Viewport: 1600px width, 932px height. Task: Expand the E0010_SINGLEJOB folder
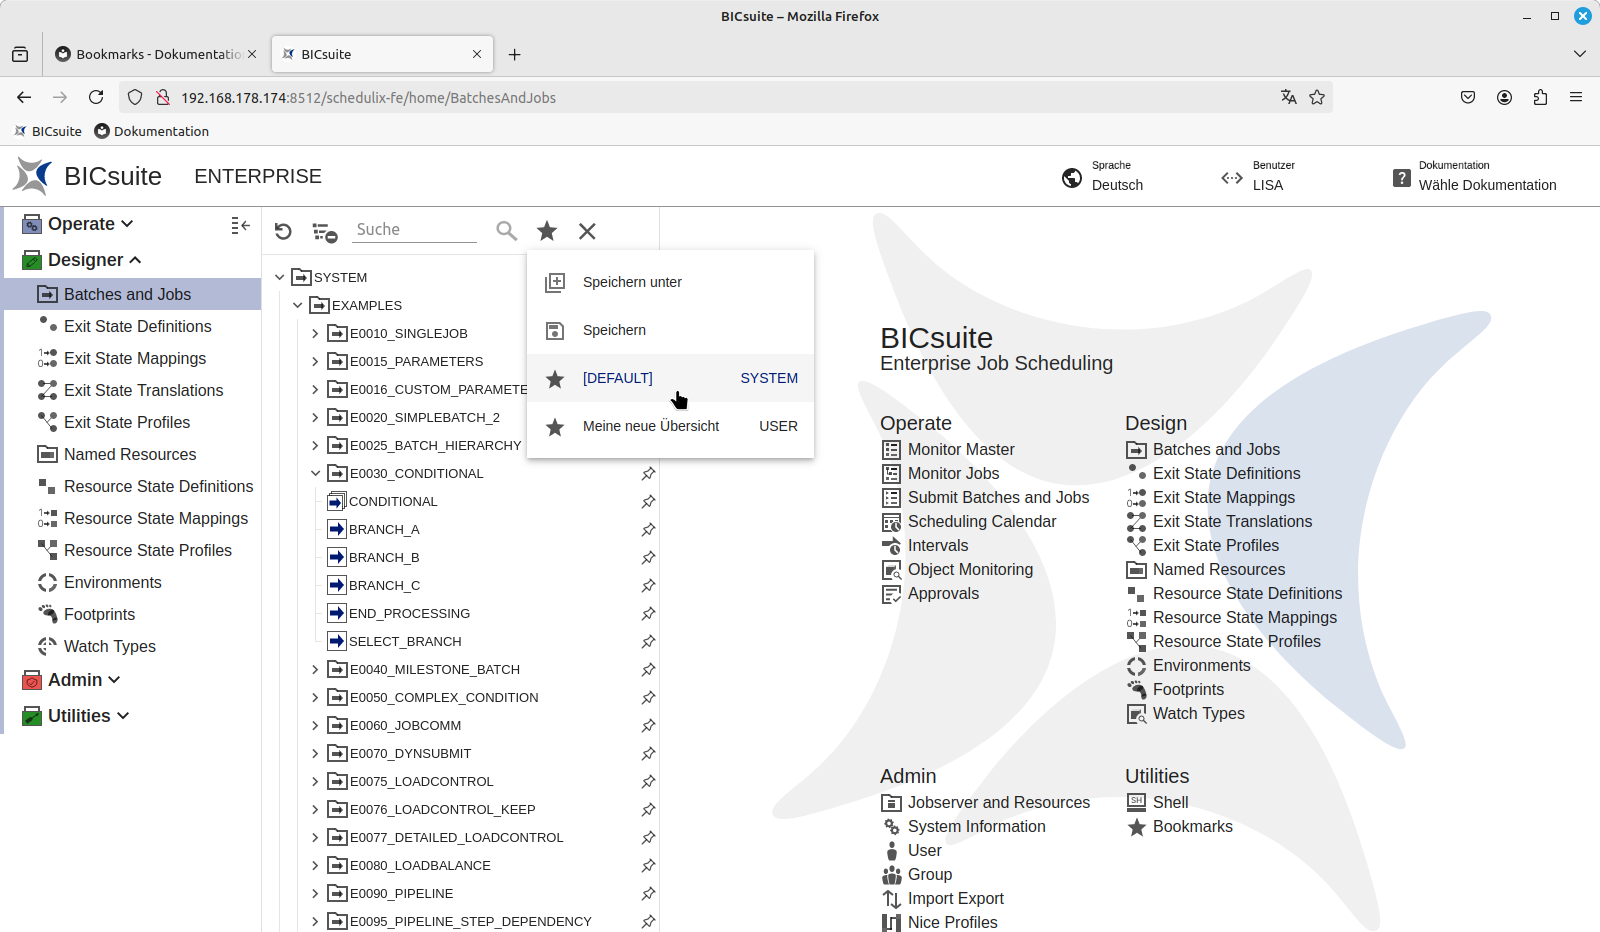[315, 333]
